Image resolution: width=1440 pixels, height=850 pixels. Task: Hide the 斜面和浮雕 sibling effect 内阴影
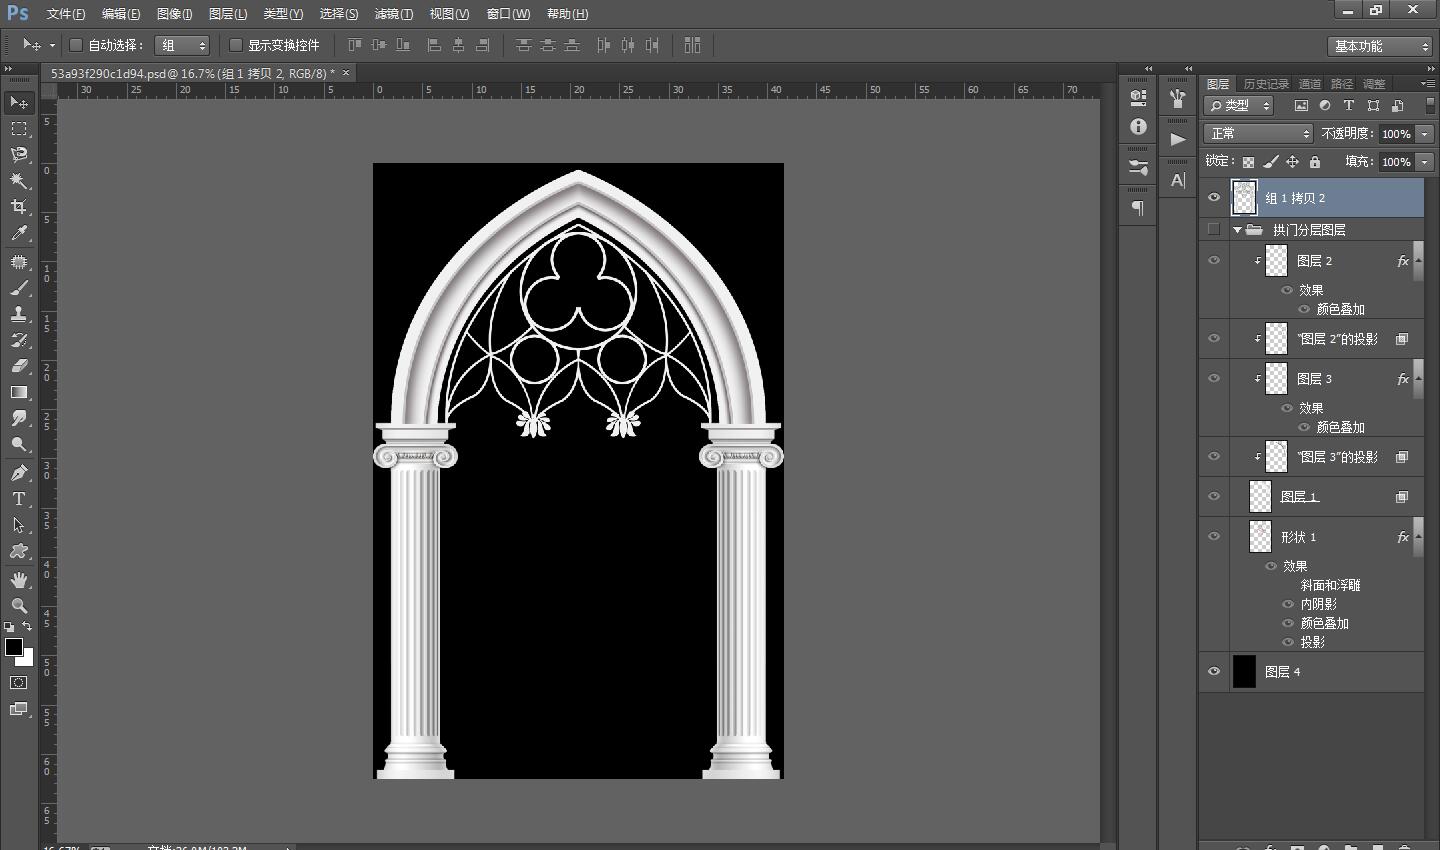click(1288, 604)
